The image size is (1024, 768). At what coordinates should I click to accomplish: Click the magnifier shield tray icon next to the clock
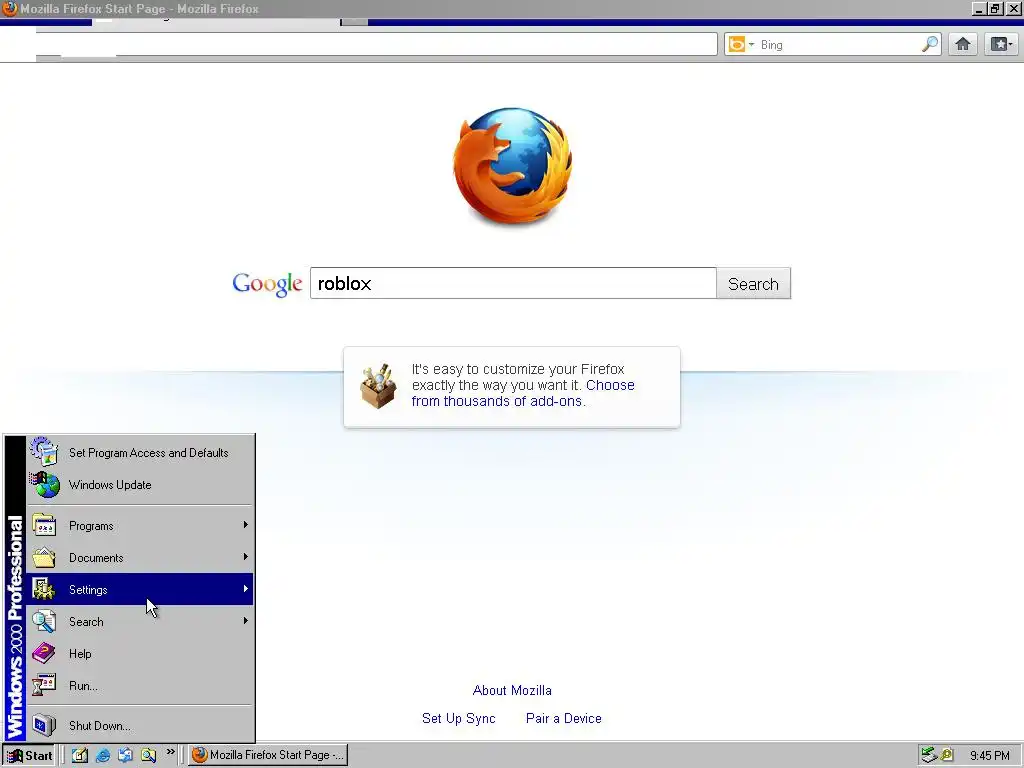tap(947, 756)
